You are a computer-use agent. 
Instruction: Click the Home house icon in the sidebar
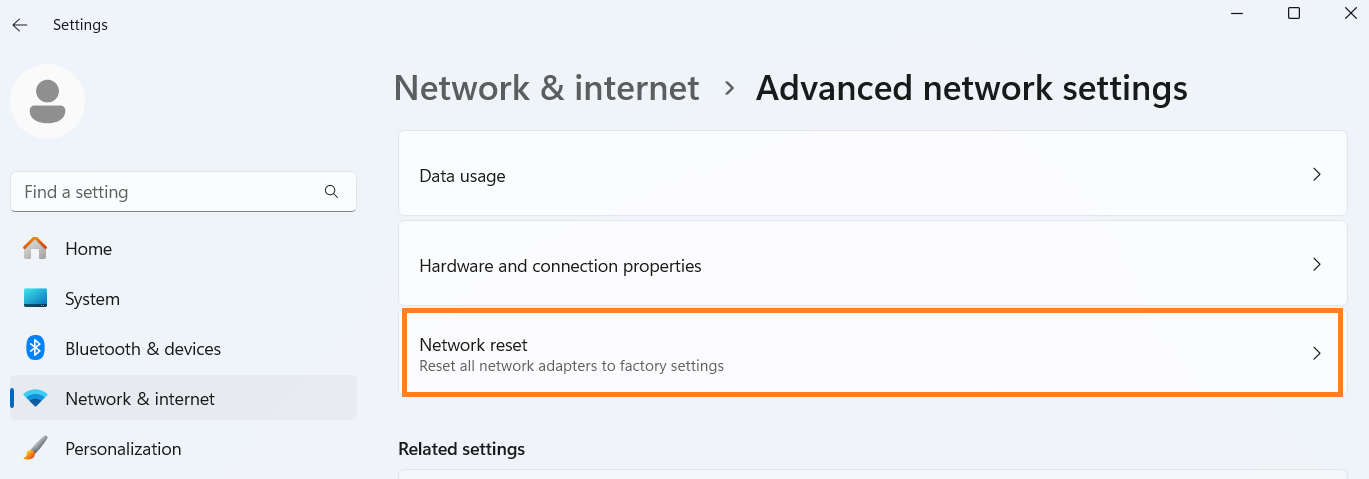pyautogui.click(x=35, y=248)
